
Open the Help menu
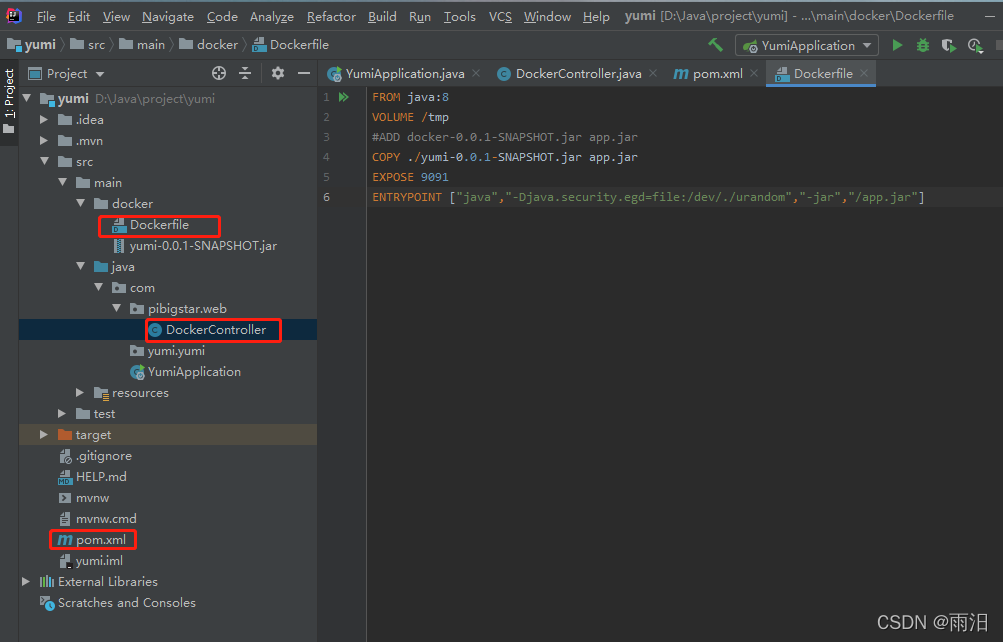tap(596, 17)
